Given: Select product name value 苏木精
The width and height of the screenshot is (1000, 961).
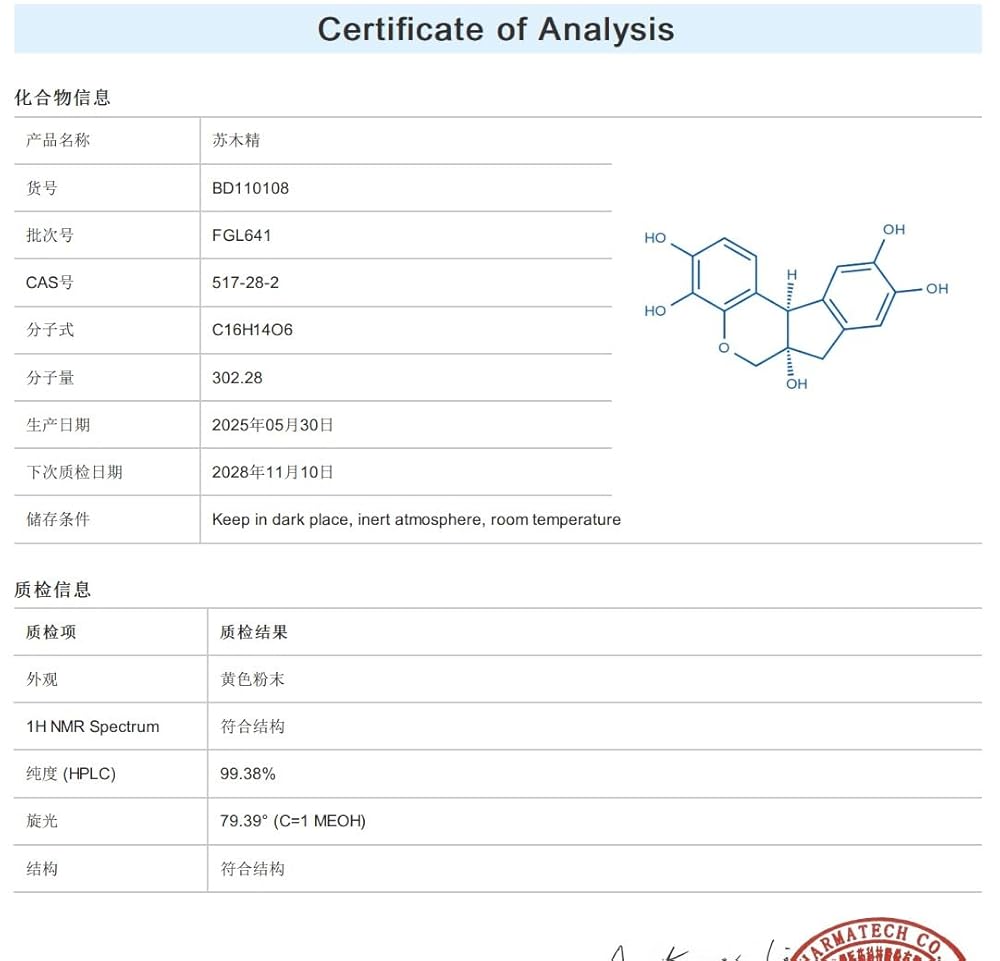Looking at the screenshot, I should [236, 140].
